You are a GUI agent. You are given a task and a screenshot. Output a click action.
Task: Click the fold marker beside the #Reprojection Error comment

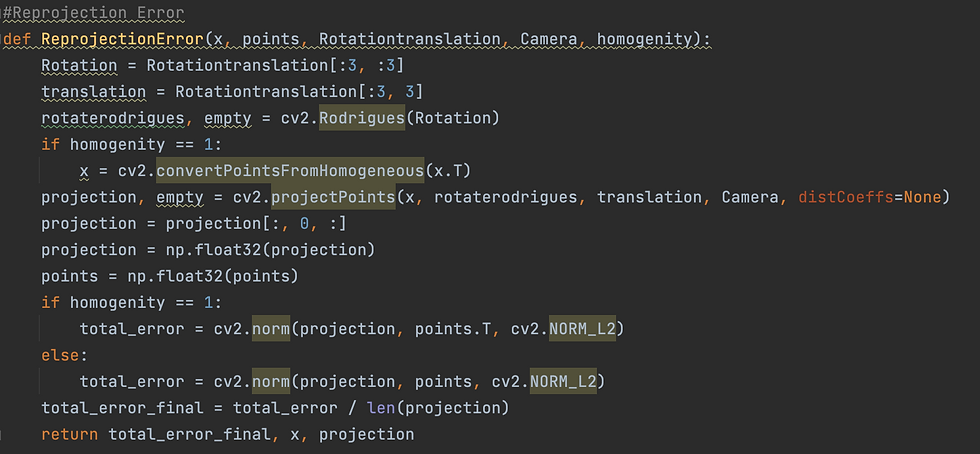click(2, 13)
